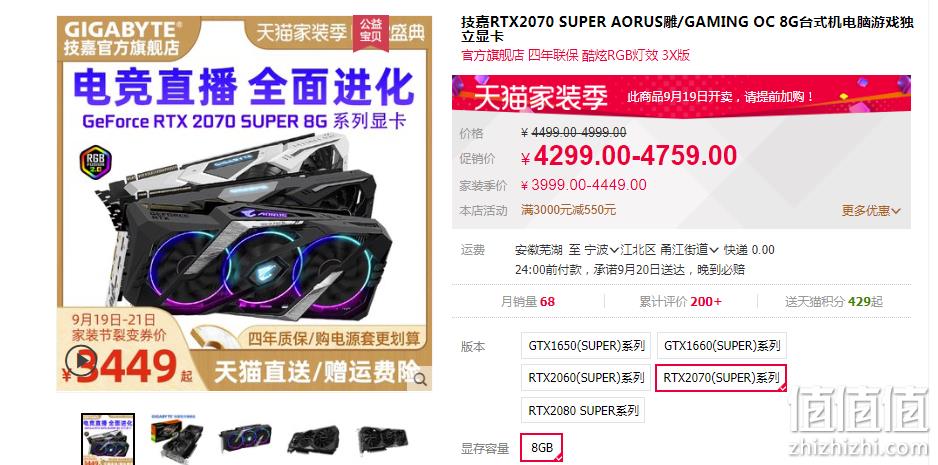
Task: Select the GTX1660(SUPER)系列 version
Action: [x=722, y=346]
